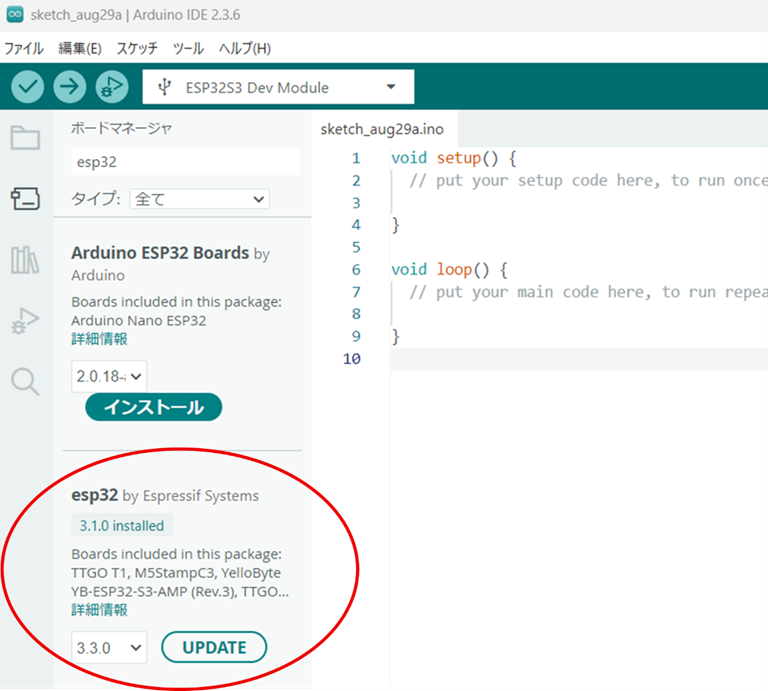The image size is (768, 691).
Task: Open the 3.3.0 version dropdown for esp32
Action: (x=109, y=647)
